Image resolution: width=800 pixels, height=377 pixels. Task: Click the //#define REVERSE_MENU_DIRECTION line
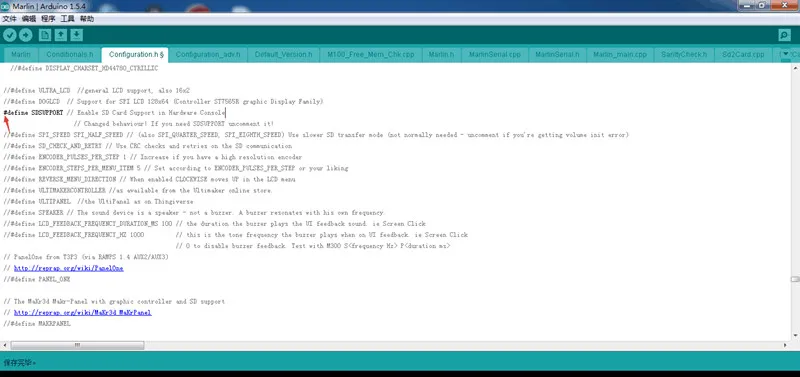point(149,180)
